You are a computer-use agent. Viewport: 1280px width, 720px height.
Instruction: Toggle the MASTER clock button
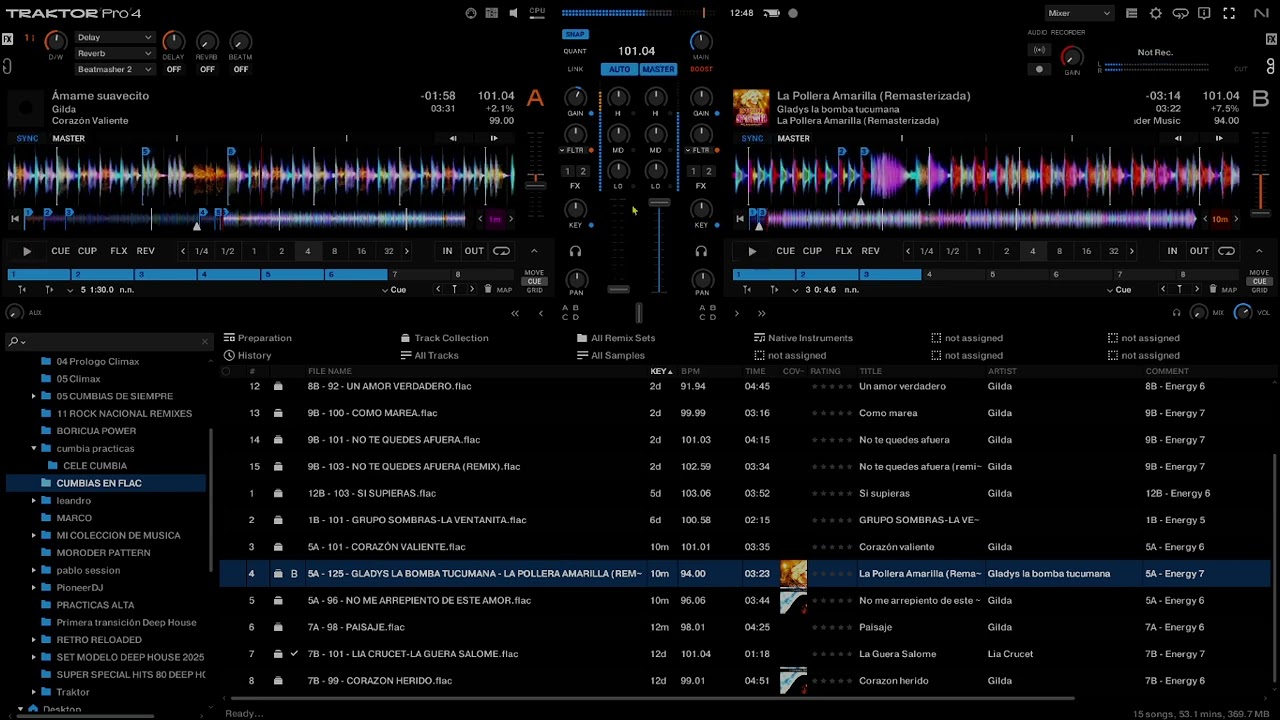(658, 69)
